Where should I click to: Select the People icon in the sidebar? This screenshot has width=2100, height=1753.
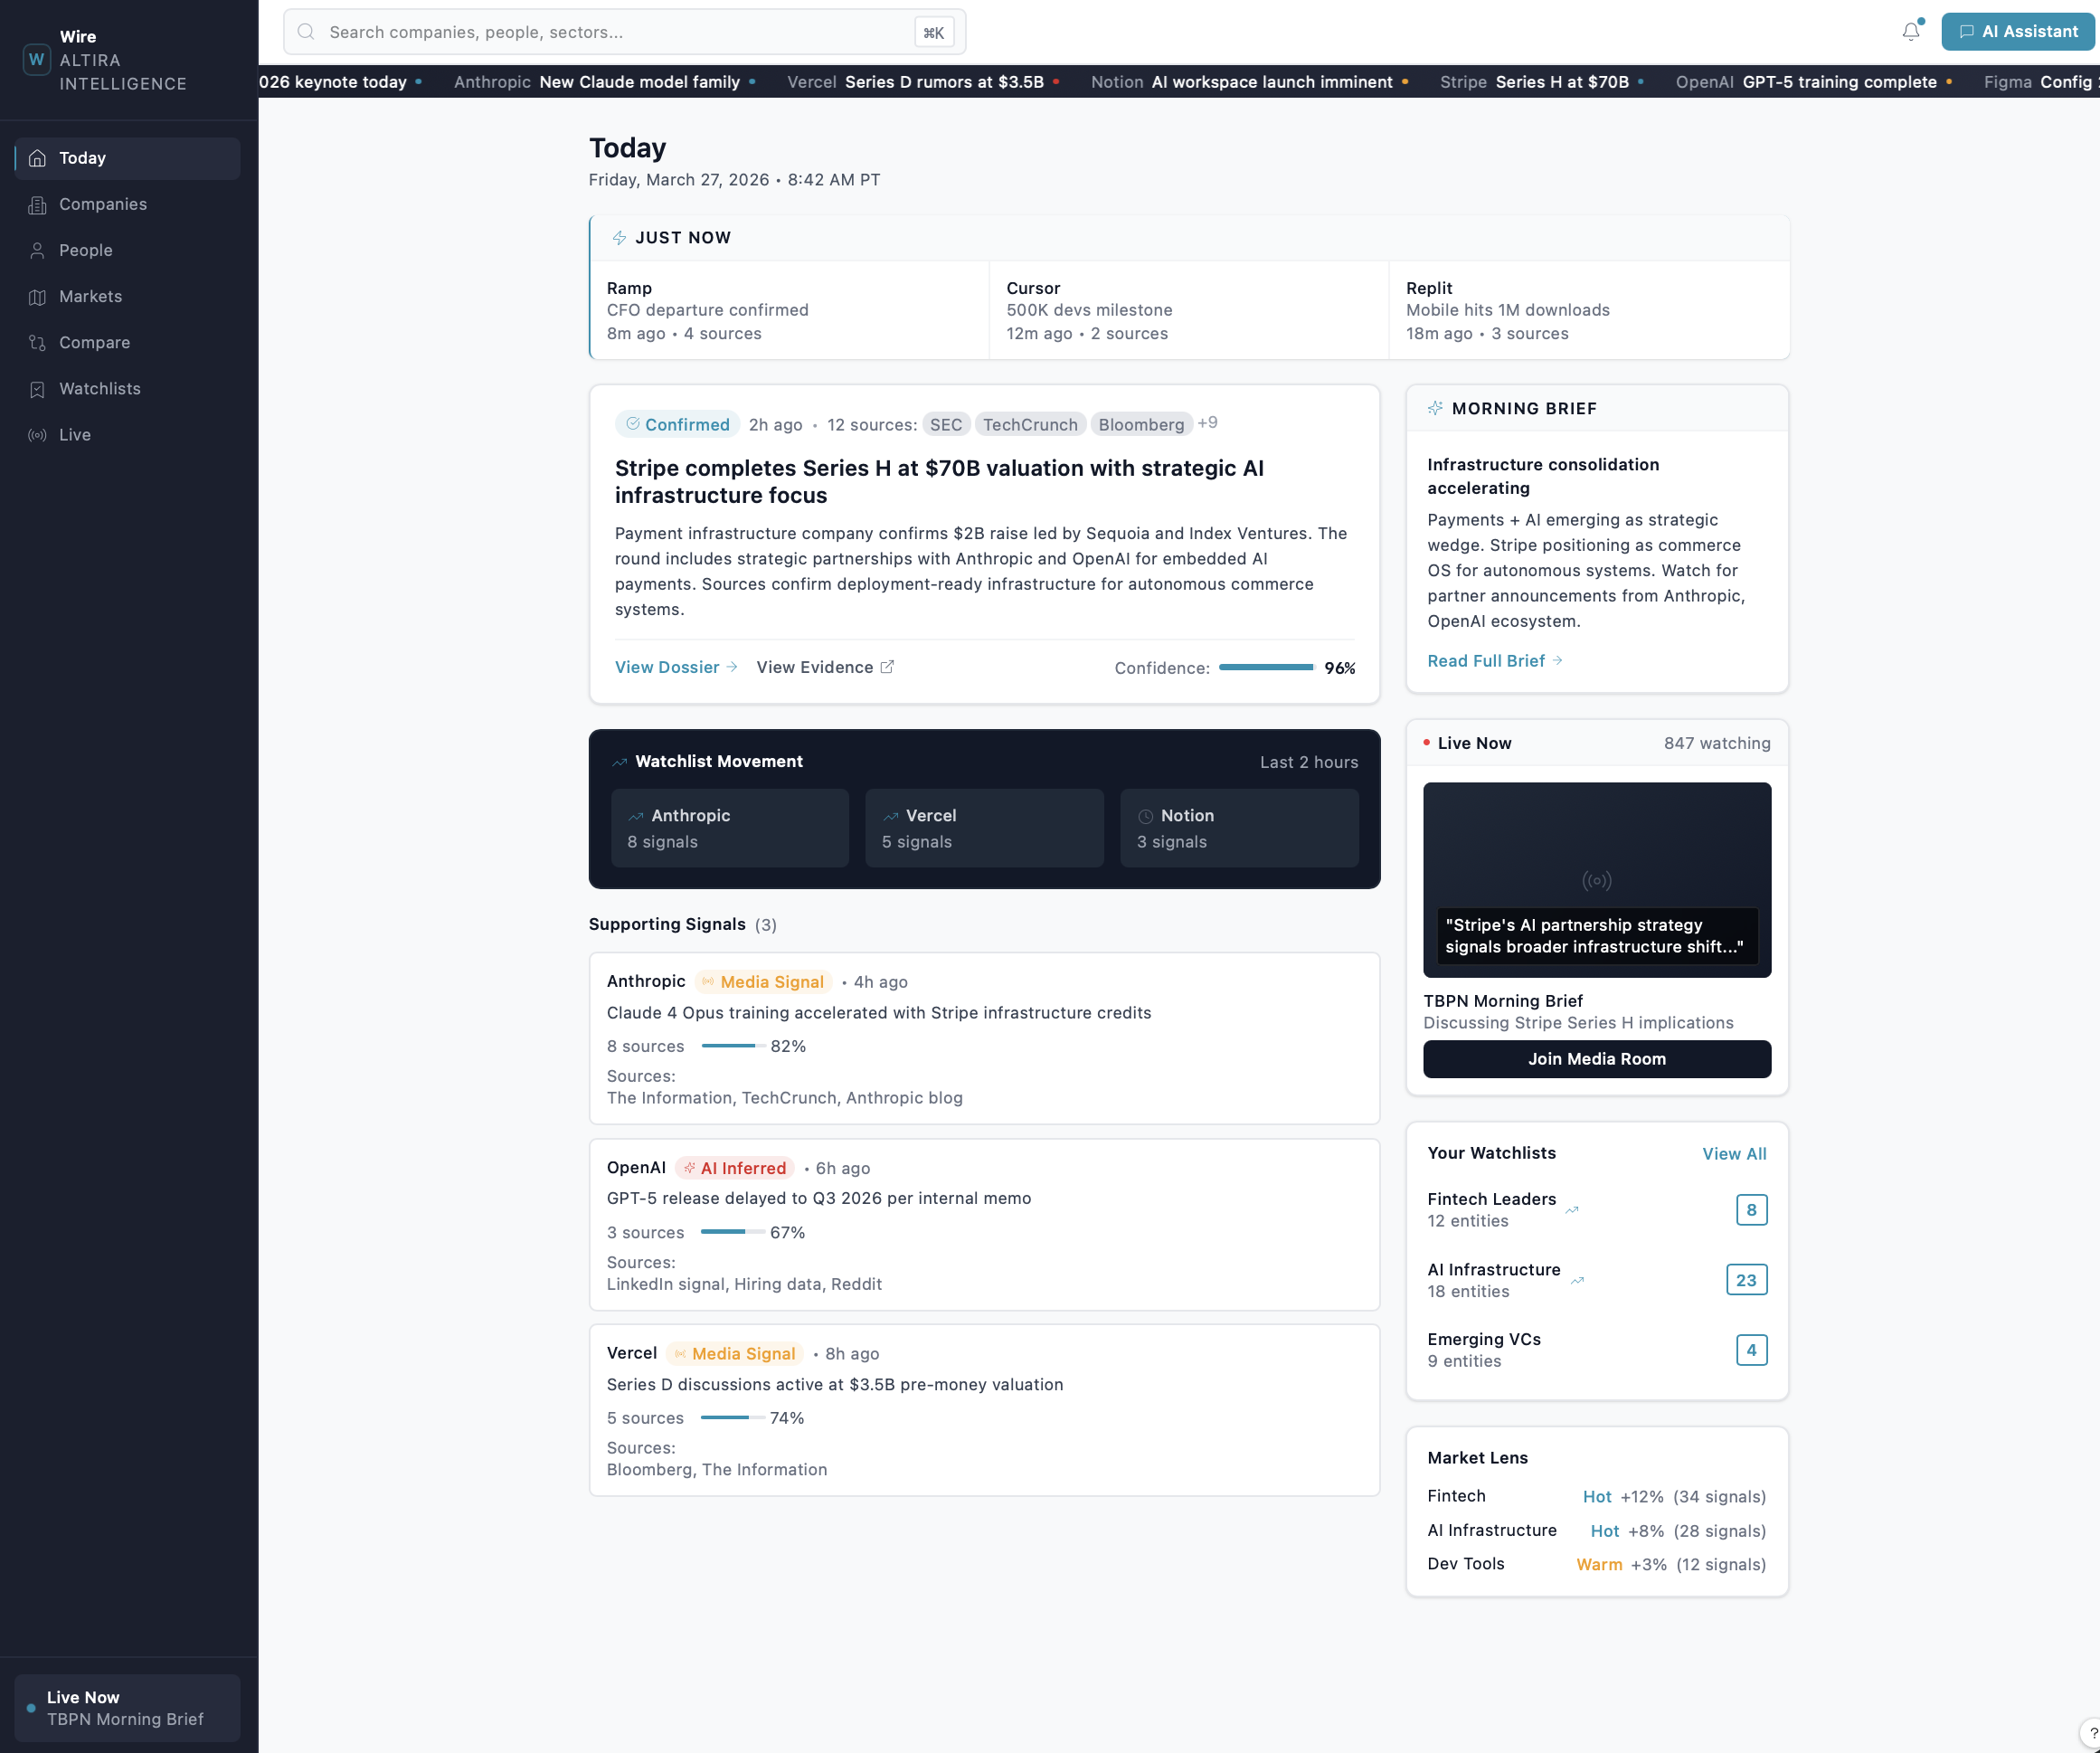click(37, 250)
